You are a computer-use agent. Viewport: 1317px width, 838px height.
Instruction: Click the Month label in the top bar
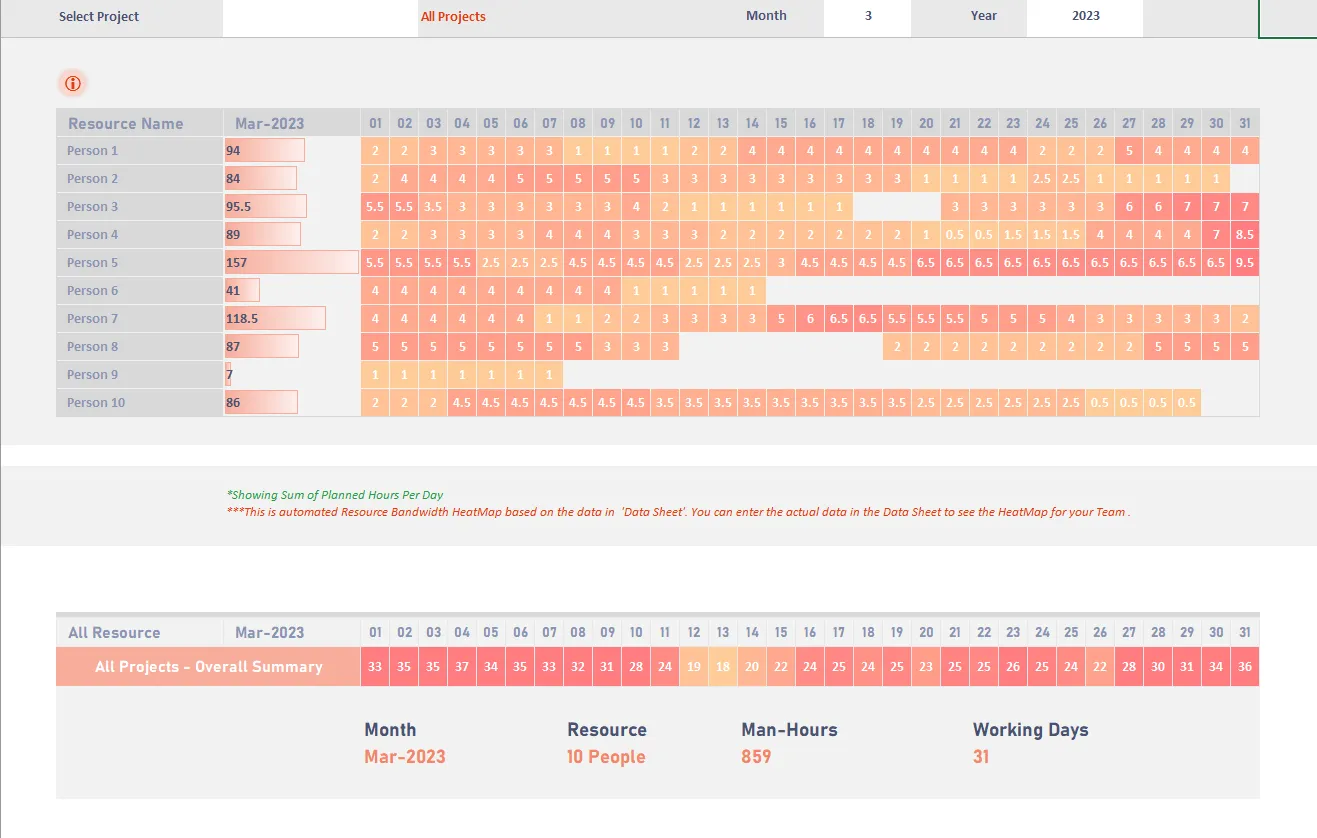(x=766, y=16)
